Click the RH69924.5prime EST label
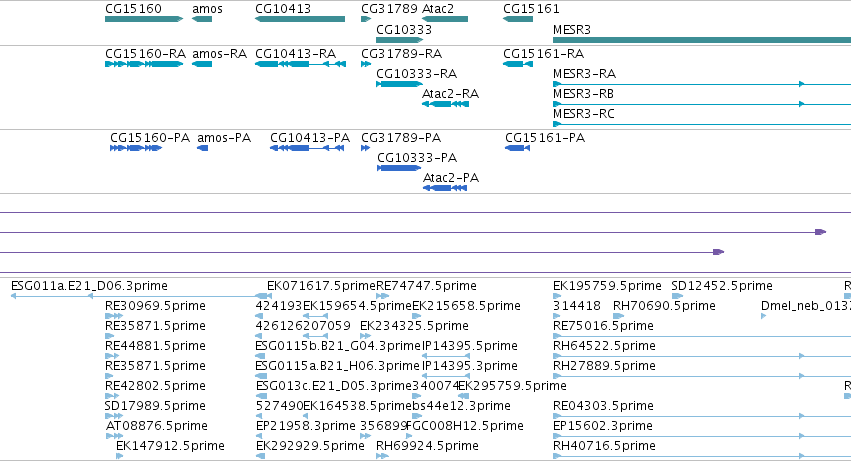This screenshot has width=851, height=461. point(427,446)
